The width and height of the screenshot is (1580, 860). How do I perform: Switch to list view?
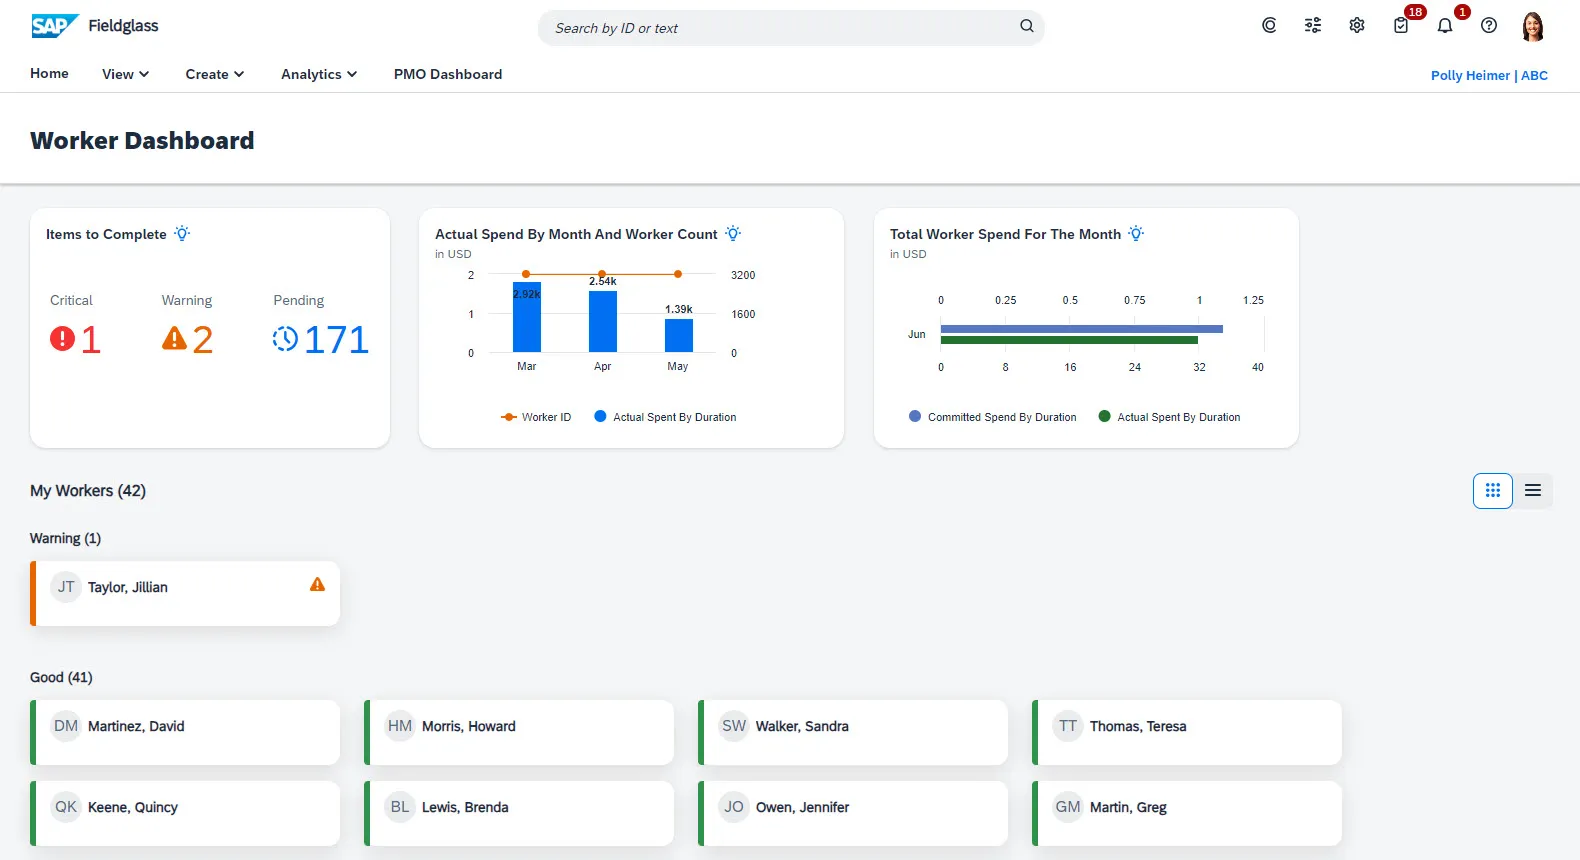[x=1533, y=490]
